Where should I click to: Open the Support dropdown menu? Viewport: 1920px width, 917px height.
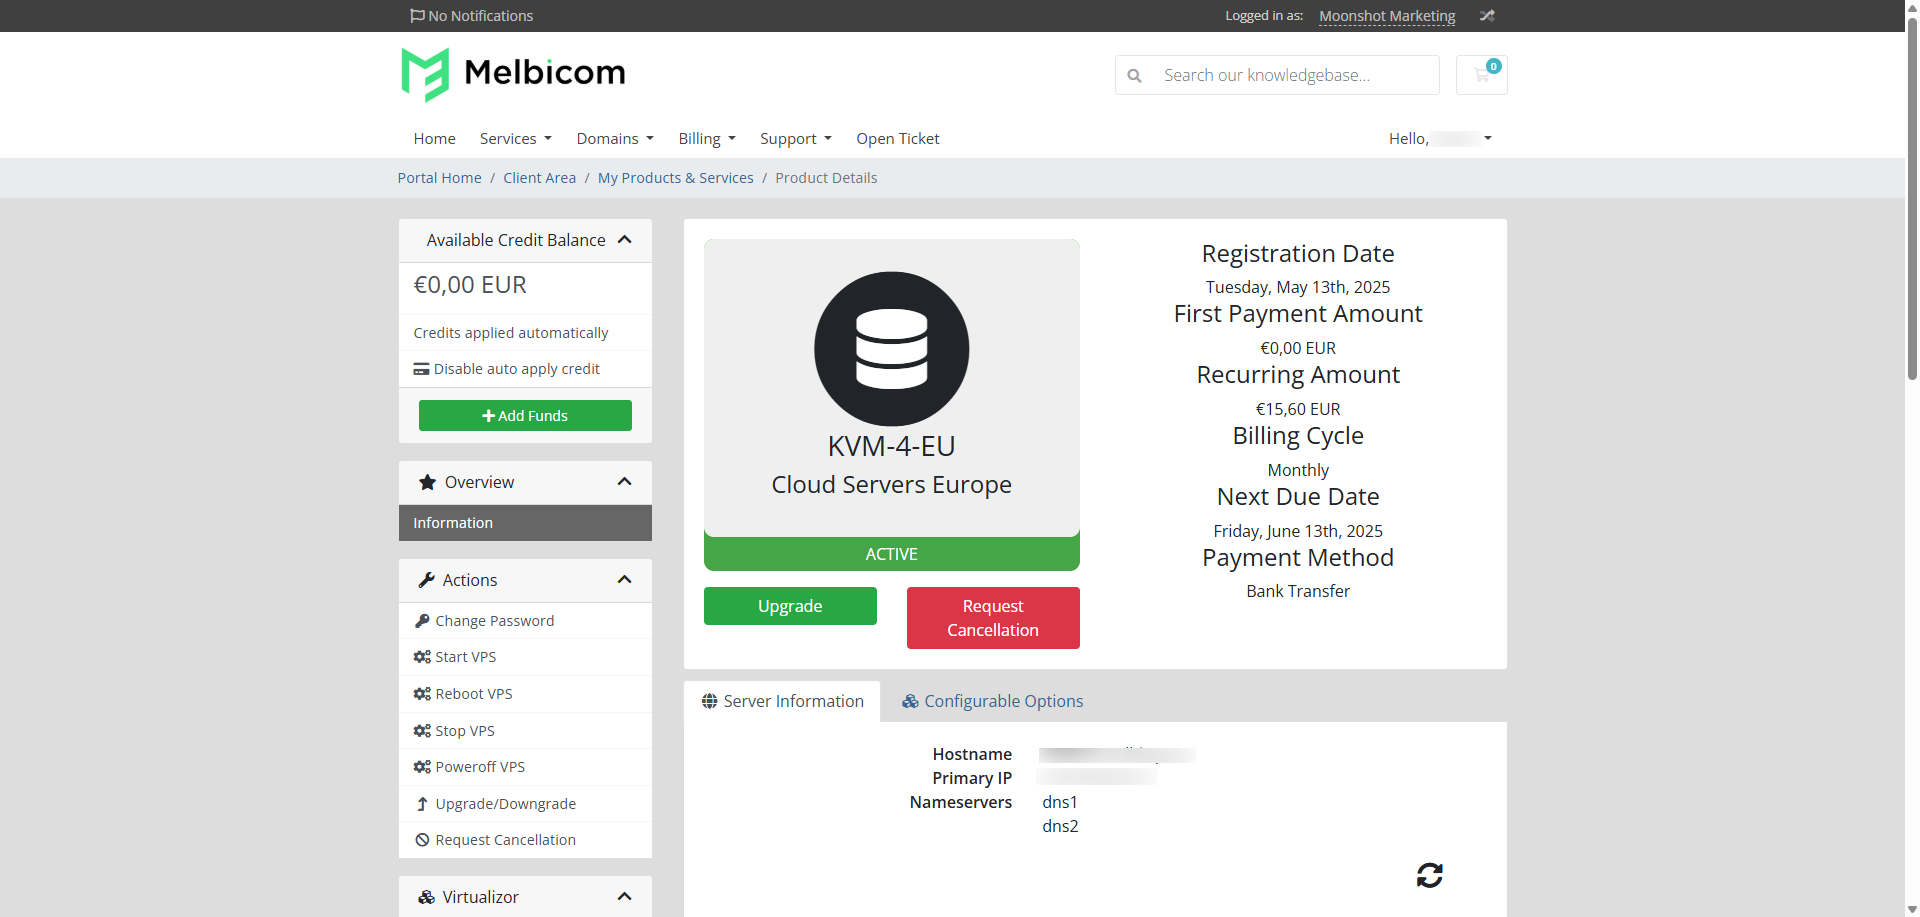(796, 139)
